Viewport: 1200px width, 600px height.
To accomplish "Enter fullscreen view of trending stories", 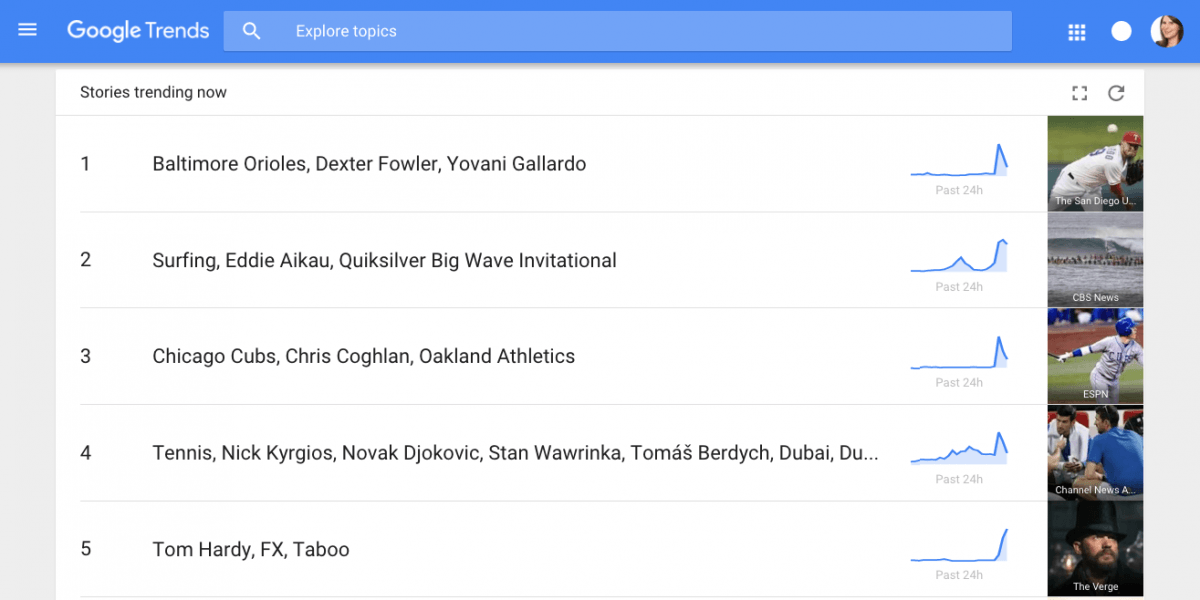I will point(1079,93).
